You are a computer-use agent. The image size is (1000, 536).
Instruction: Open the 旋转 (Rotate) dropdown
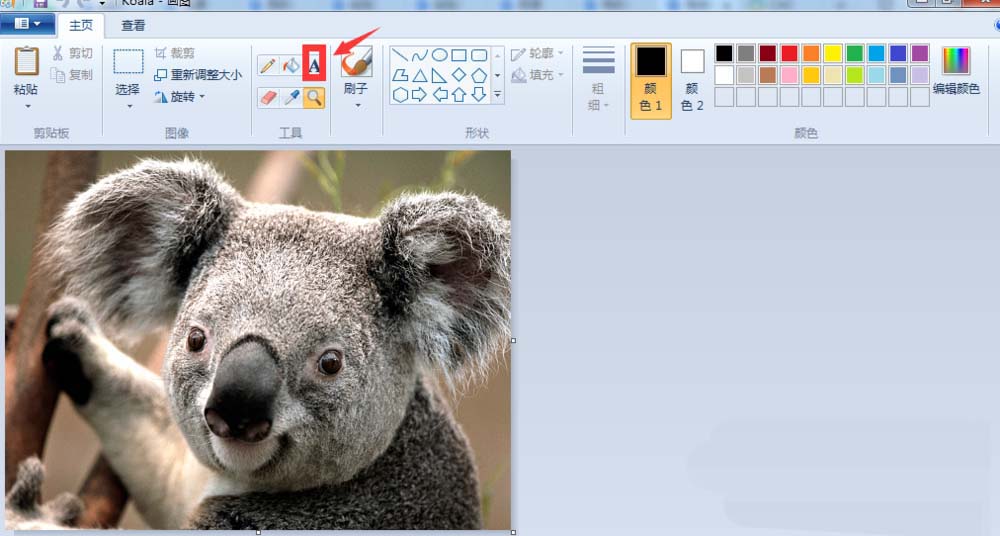tap(180, 97)
